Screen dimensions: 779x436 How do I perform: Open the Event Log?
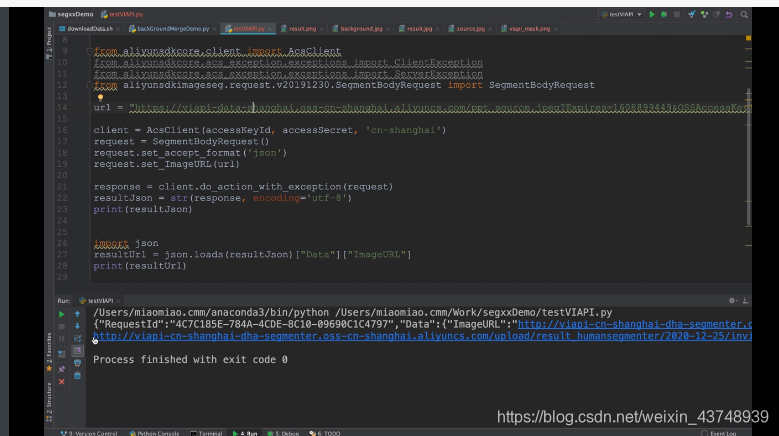tap(719, 433)
